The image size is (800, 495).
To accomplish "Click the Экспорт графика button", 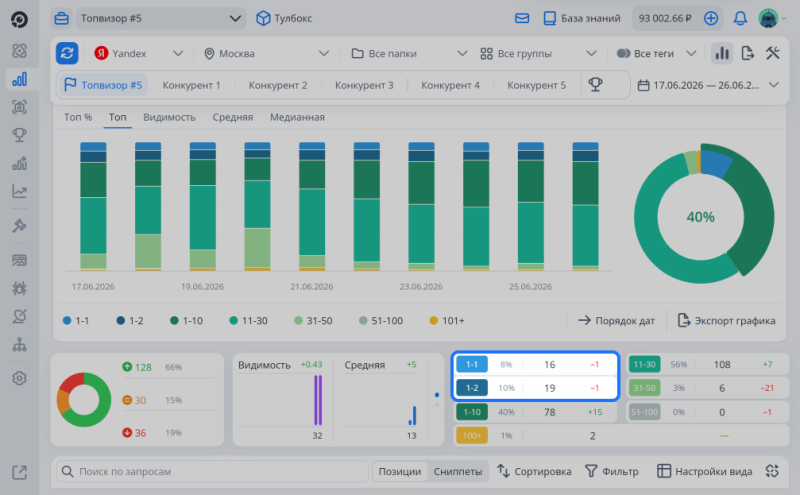I will click(x=727, y=320).
